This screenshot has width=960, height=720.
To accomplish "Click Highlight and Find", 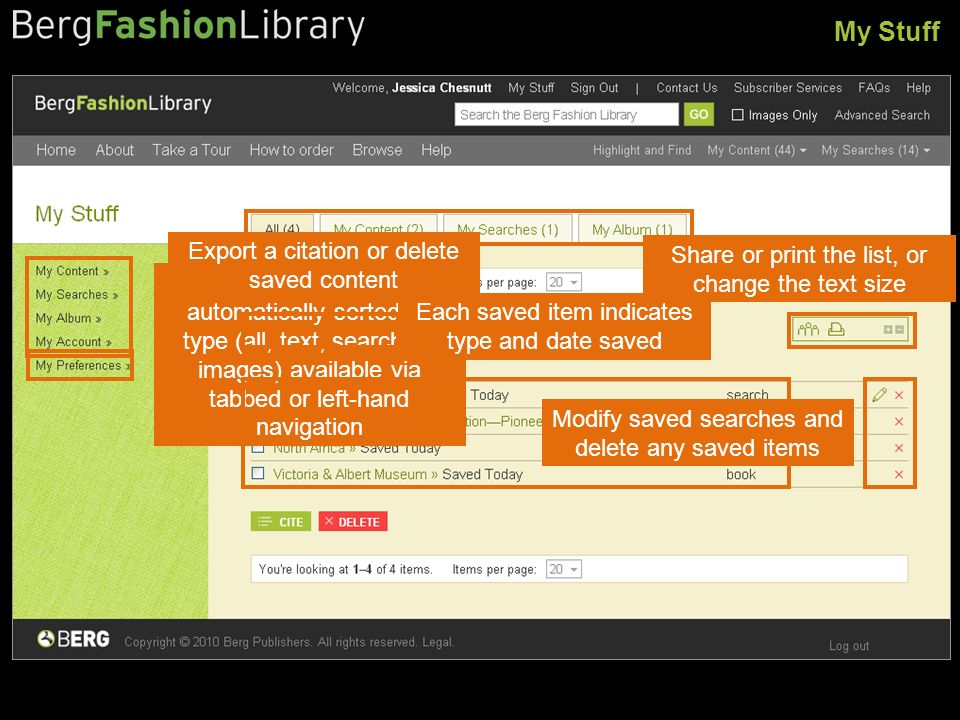I will 642,150.
